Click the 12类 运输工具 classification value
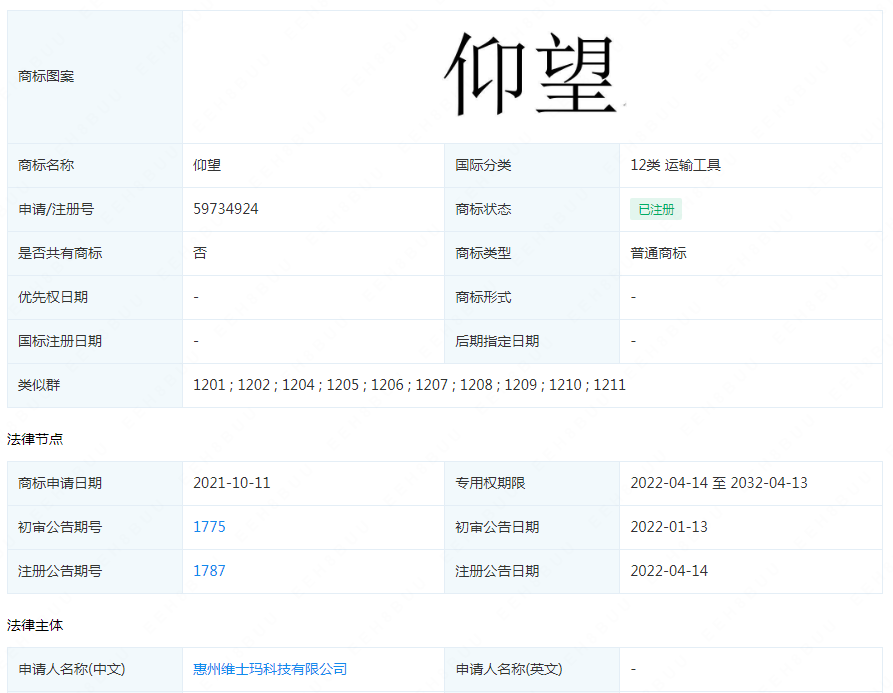 pos(675,165)
